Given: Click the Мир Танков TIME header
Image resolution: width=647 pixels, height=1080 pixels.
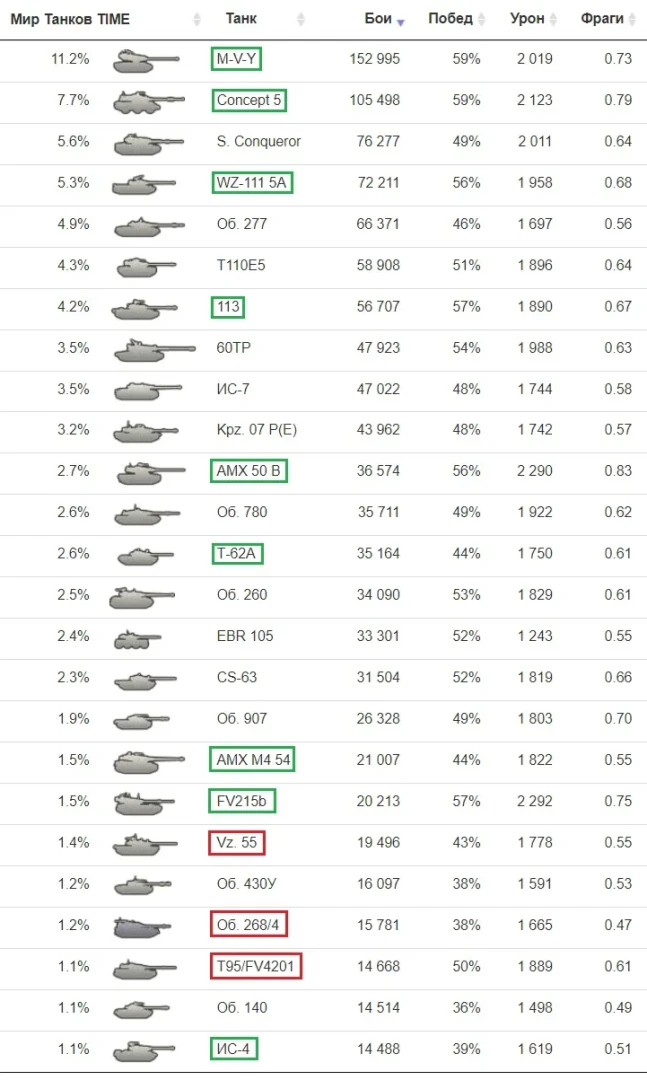Looking at the screenshot, I should (70, 19).
